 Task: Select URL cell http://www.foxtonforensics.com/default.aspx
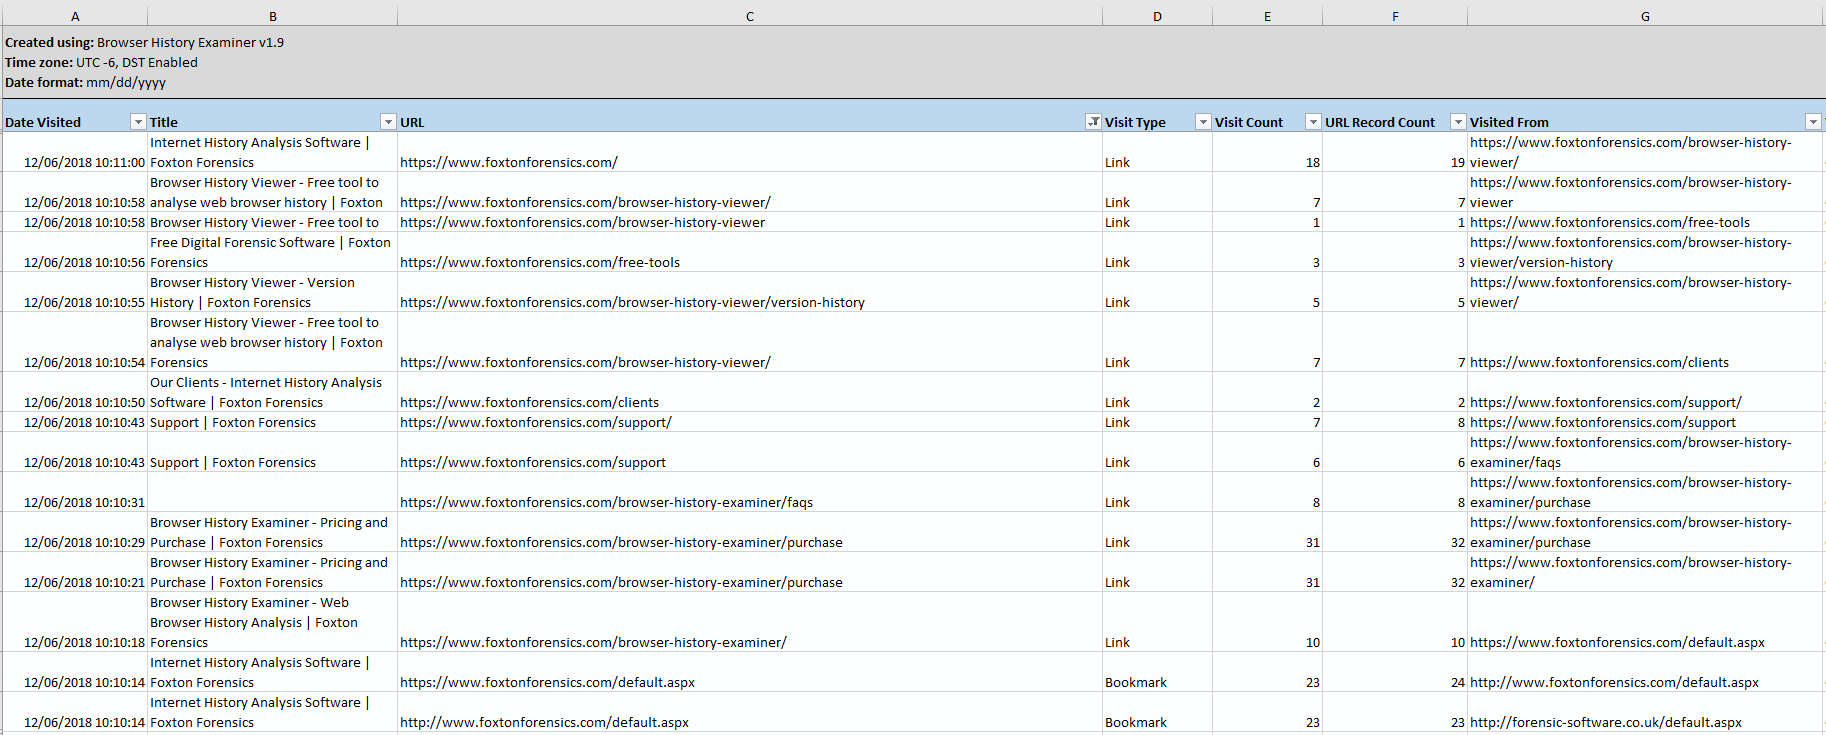pyautogui.click(x=750, y=712)
